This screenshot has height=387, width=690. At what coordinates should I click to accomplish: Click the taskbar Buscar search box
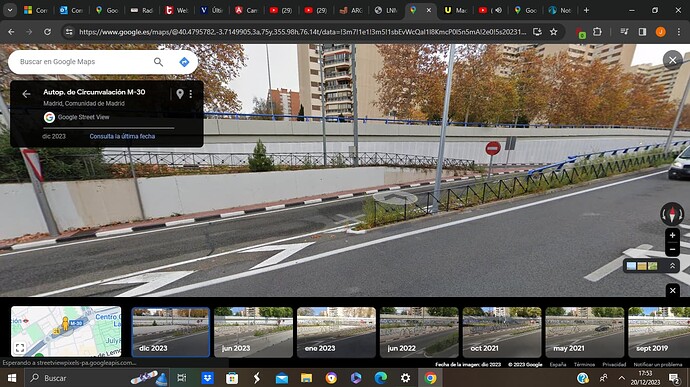click(97, 378)
